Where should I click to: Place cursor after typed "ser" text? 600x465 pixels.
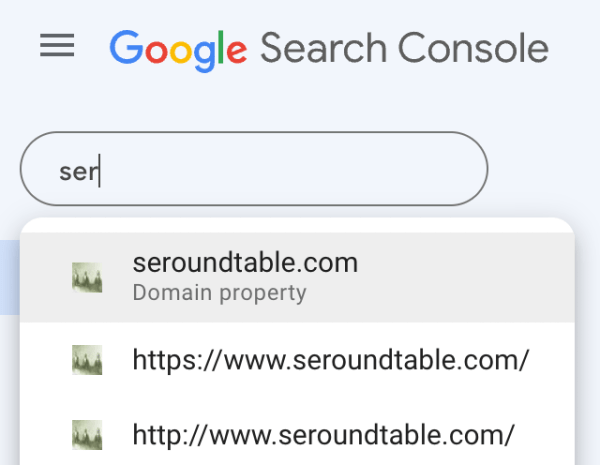100,170
